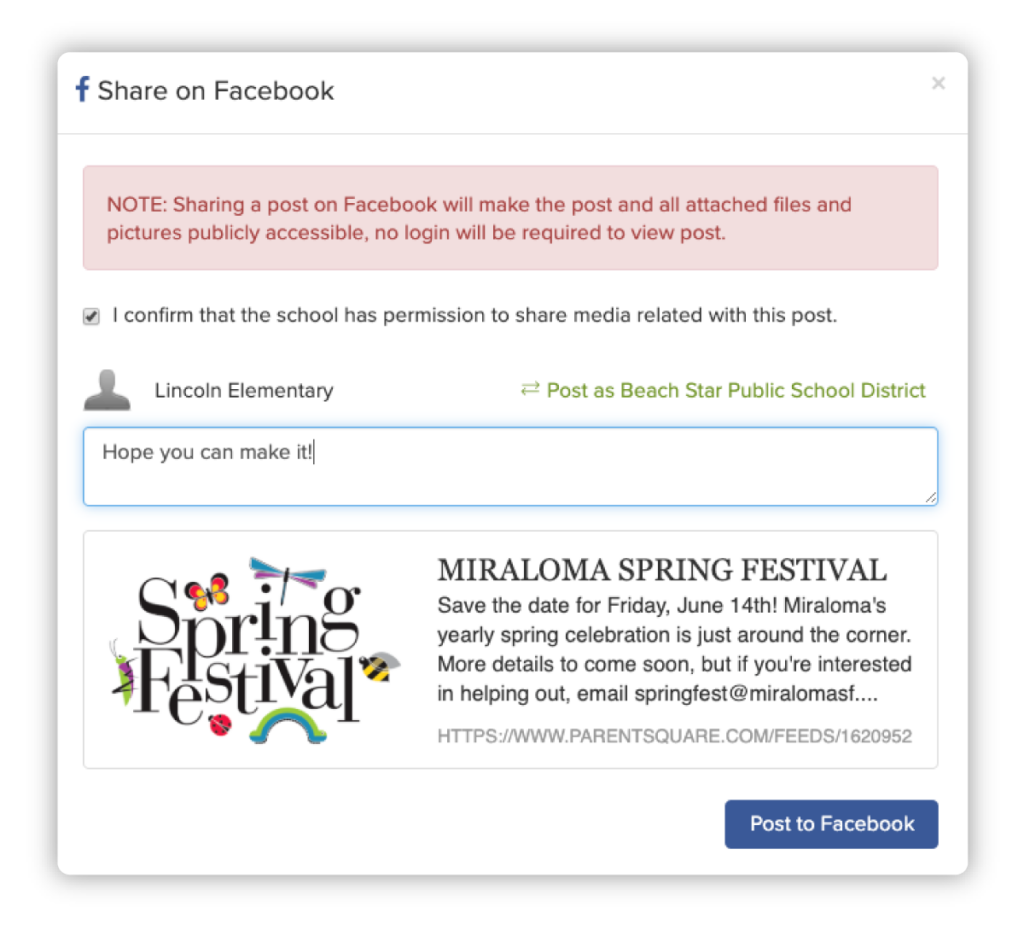The height and width of the screenshot is (936, 1024).
Task: Click the bee graphic in festival logo
Action: tap(381, 666)
